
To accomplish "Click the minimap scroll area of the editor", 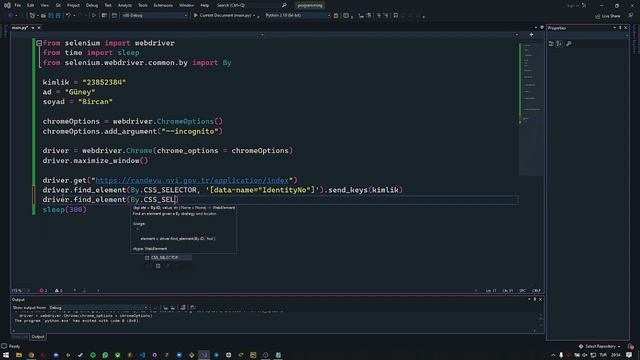I will point(531,108).
